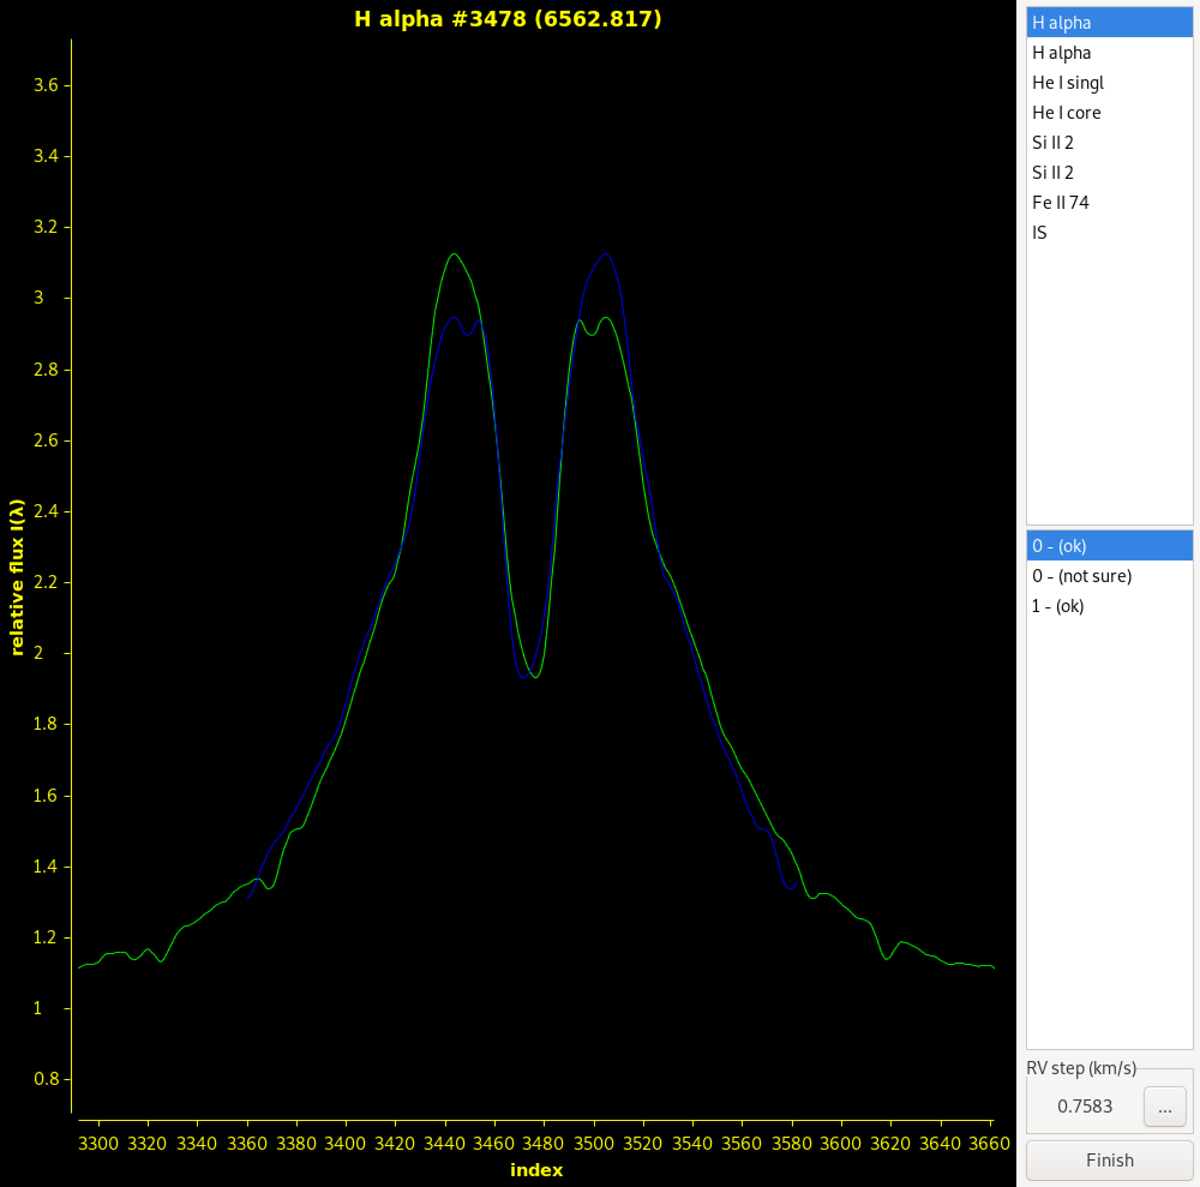Choose the '1 - (ok)' measurement

pyautogui.click(x=1057, y=606)
